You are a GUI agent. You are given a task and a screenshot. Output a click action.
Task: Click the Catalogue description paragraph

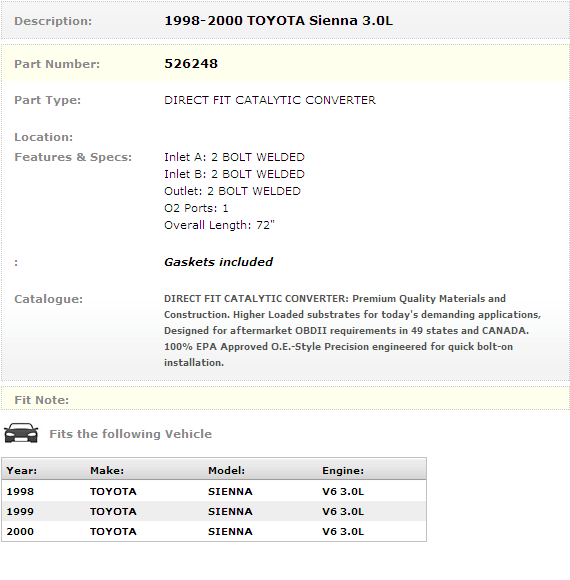click(352, 330)
